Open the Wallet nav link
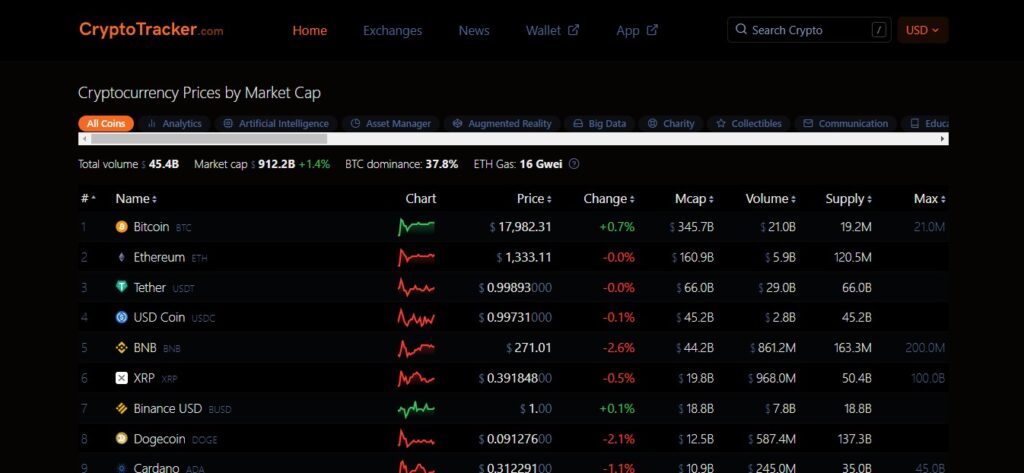The image size is (1024, 473). coord(552,31)
